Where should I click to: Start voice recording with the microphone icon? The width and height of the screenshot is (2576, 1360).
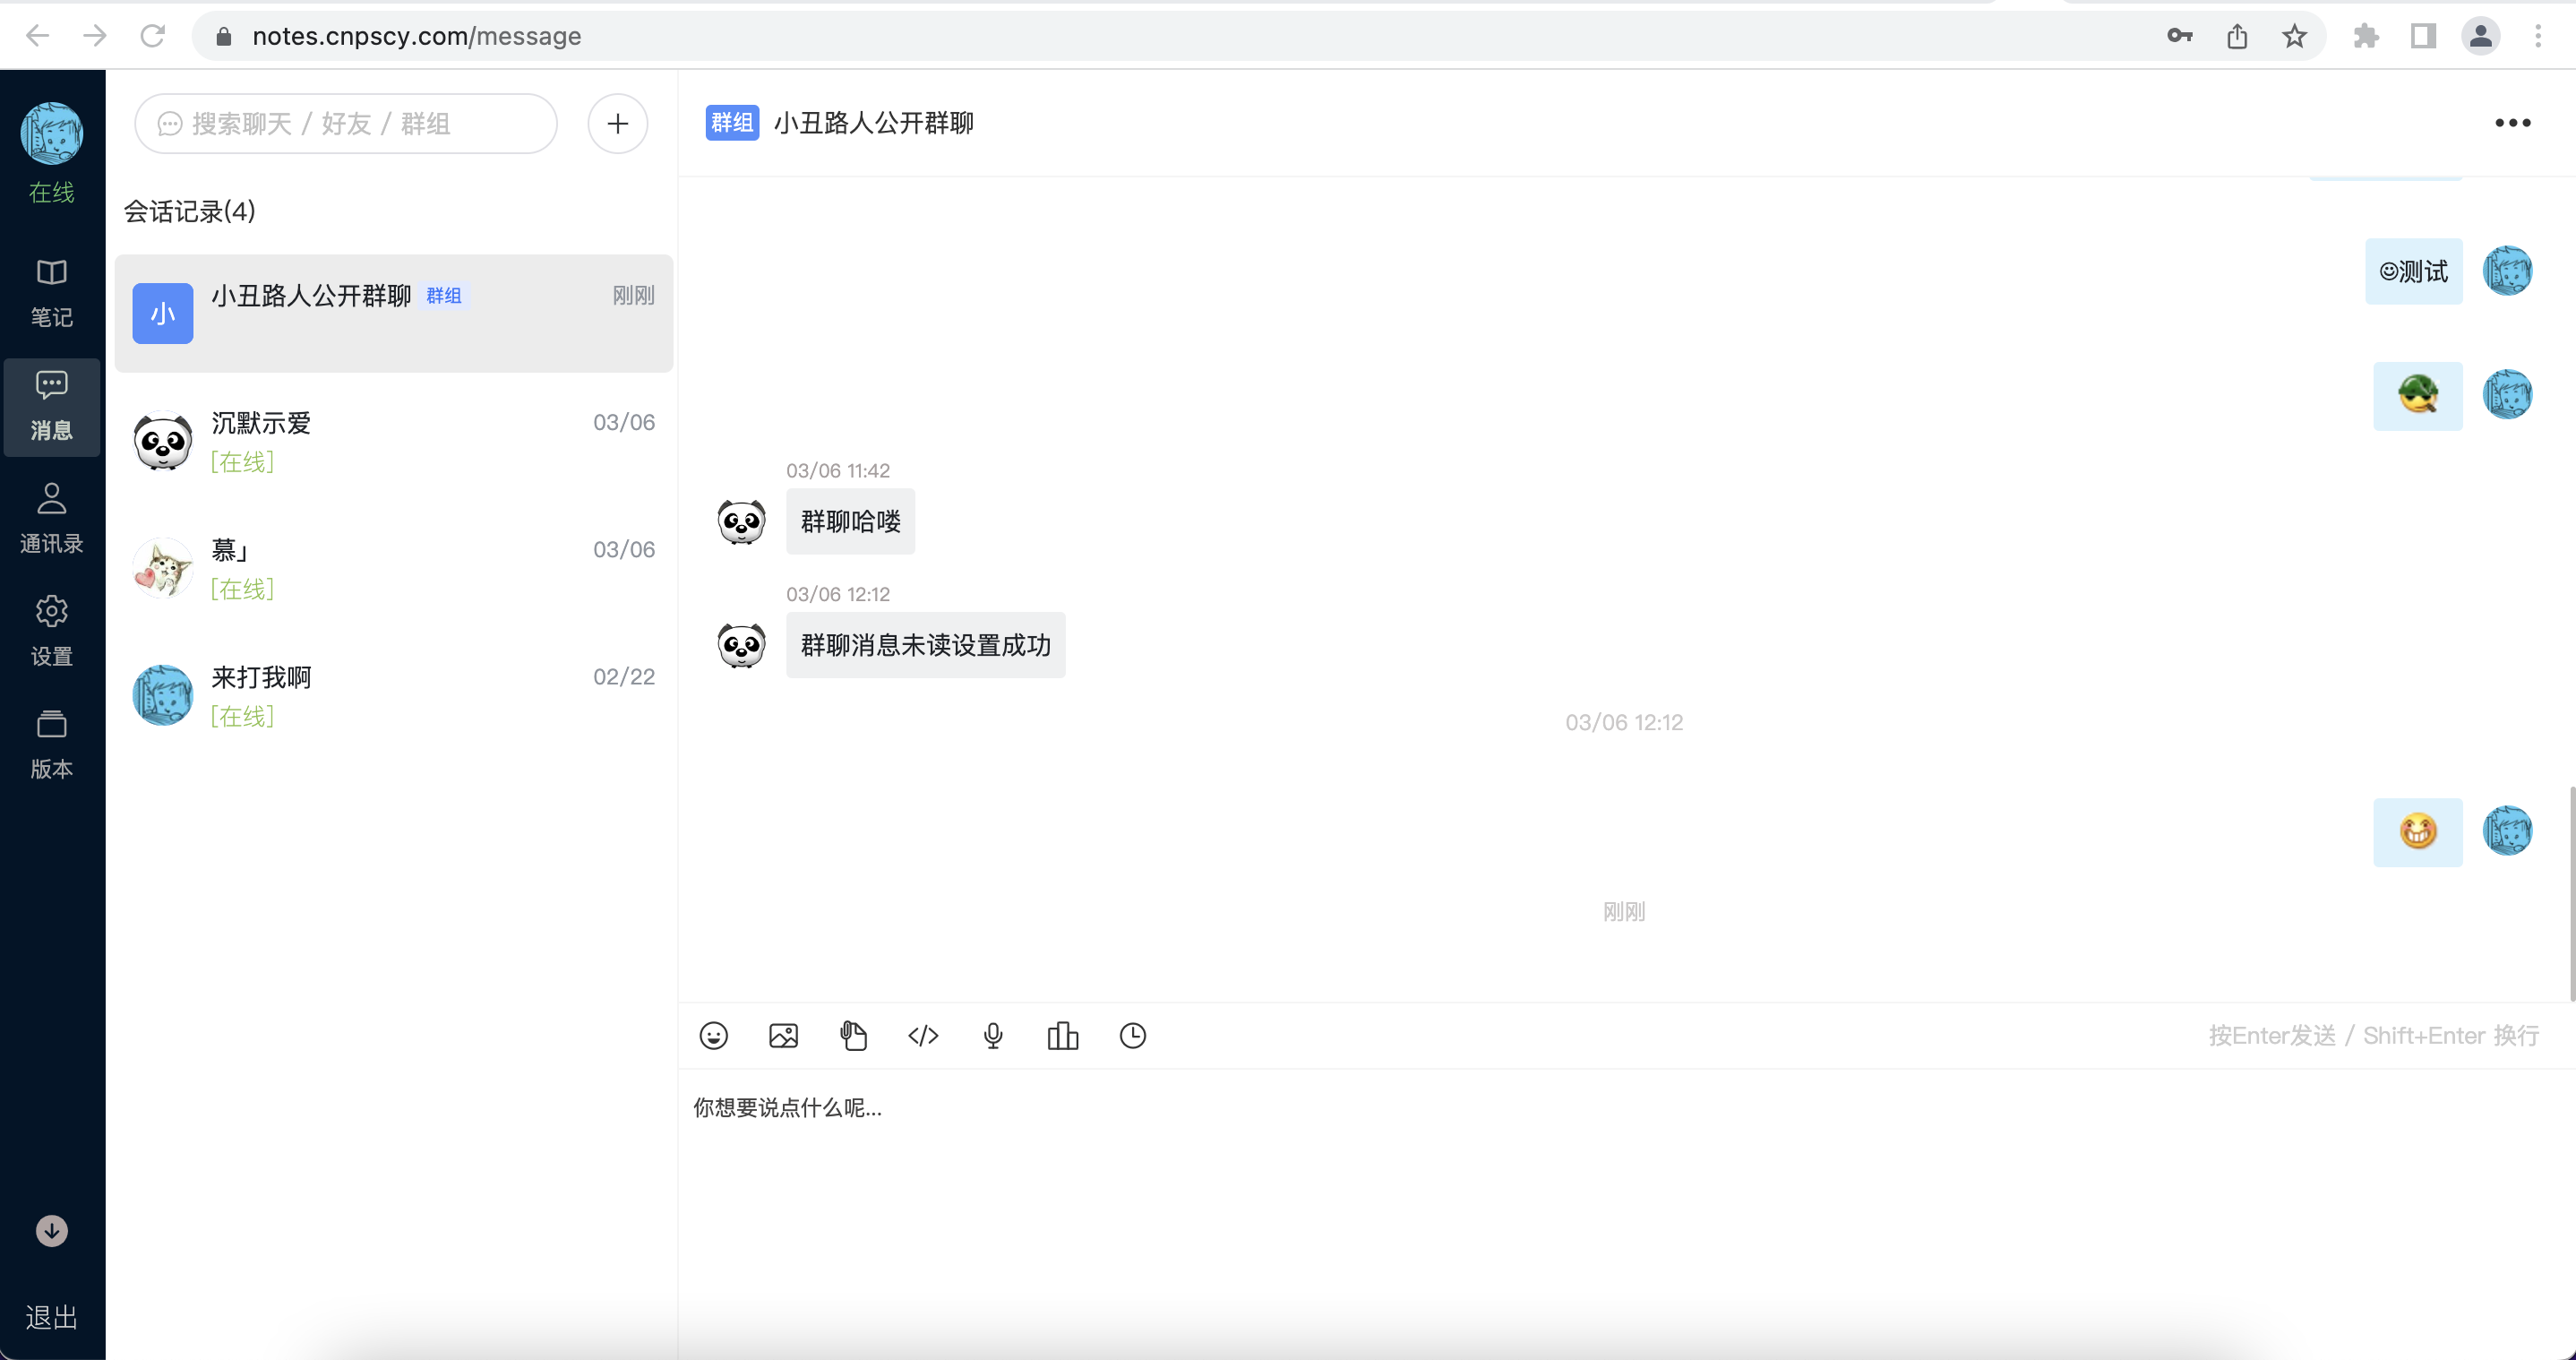[x=993, y=1035]
